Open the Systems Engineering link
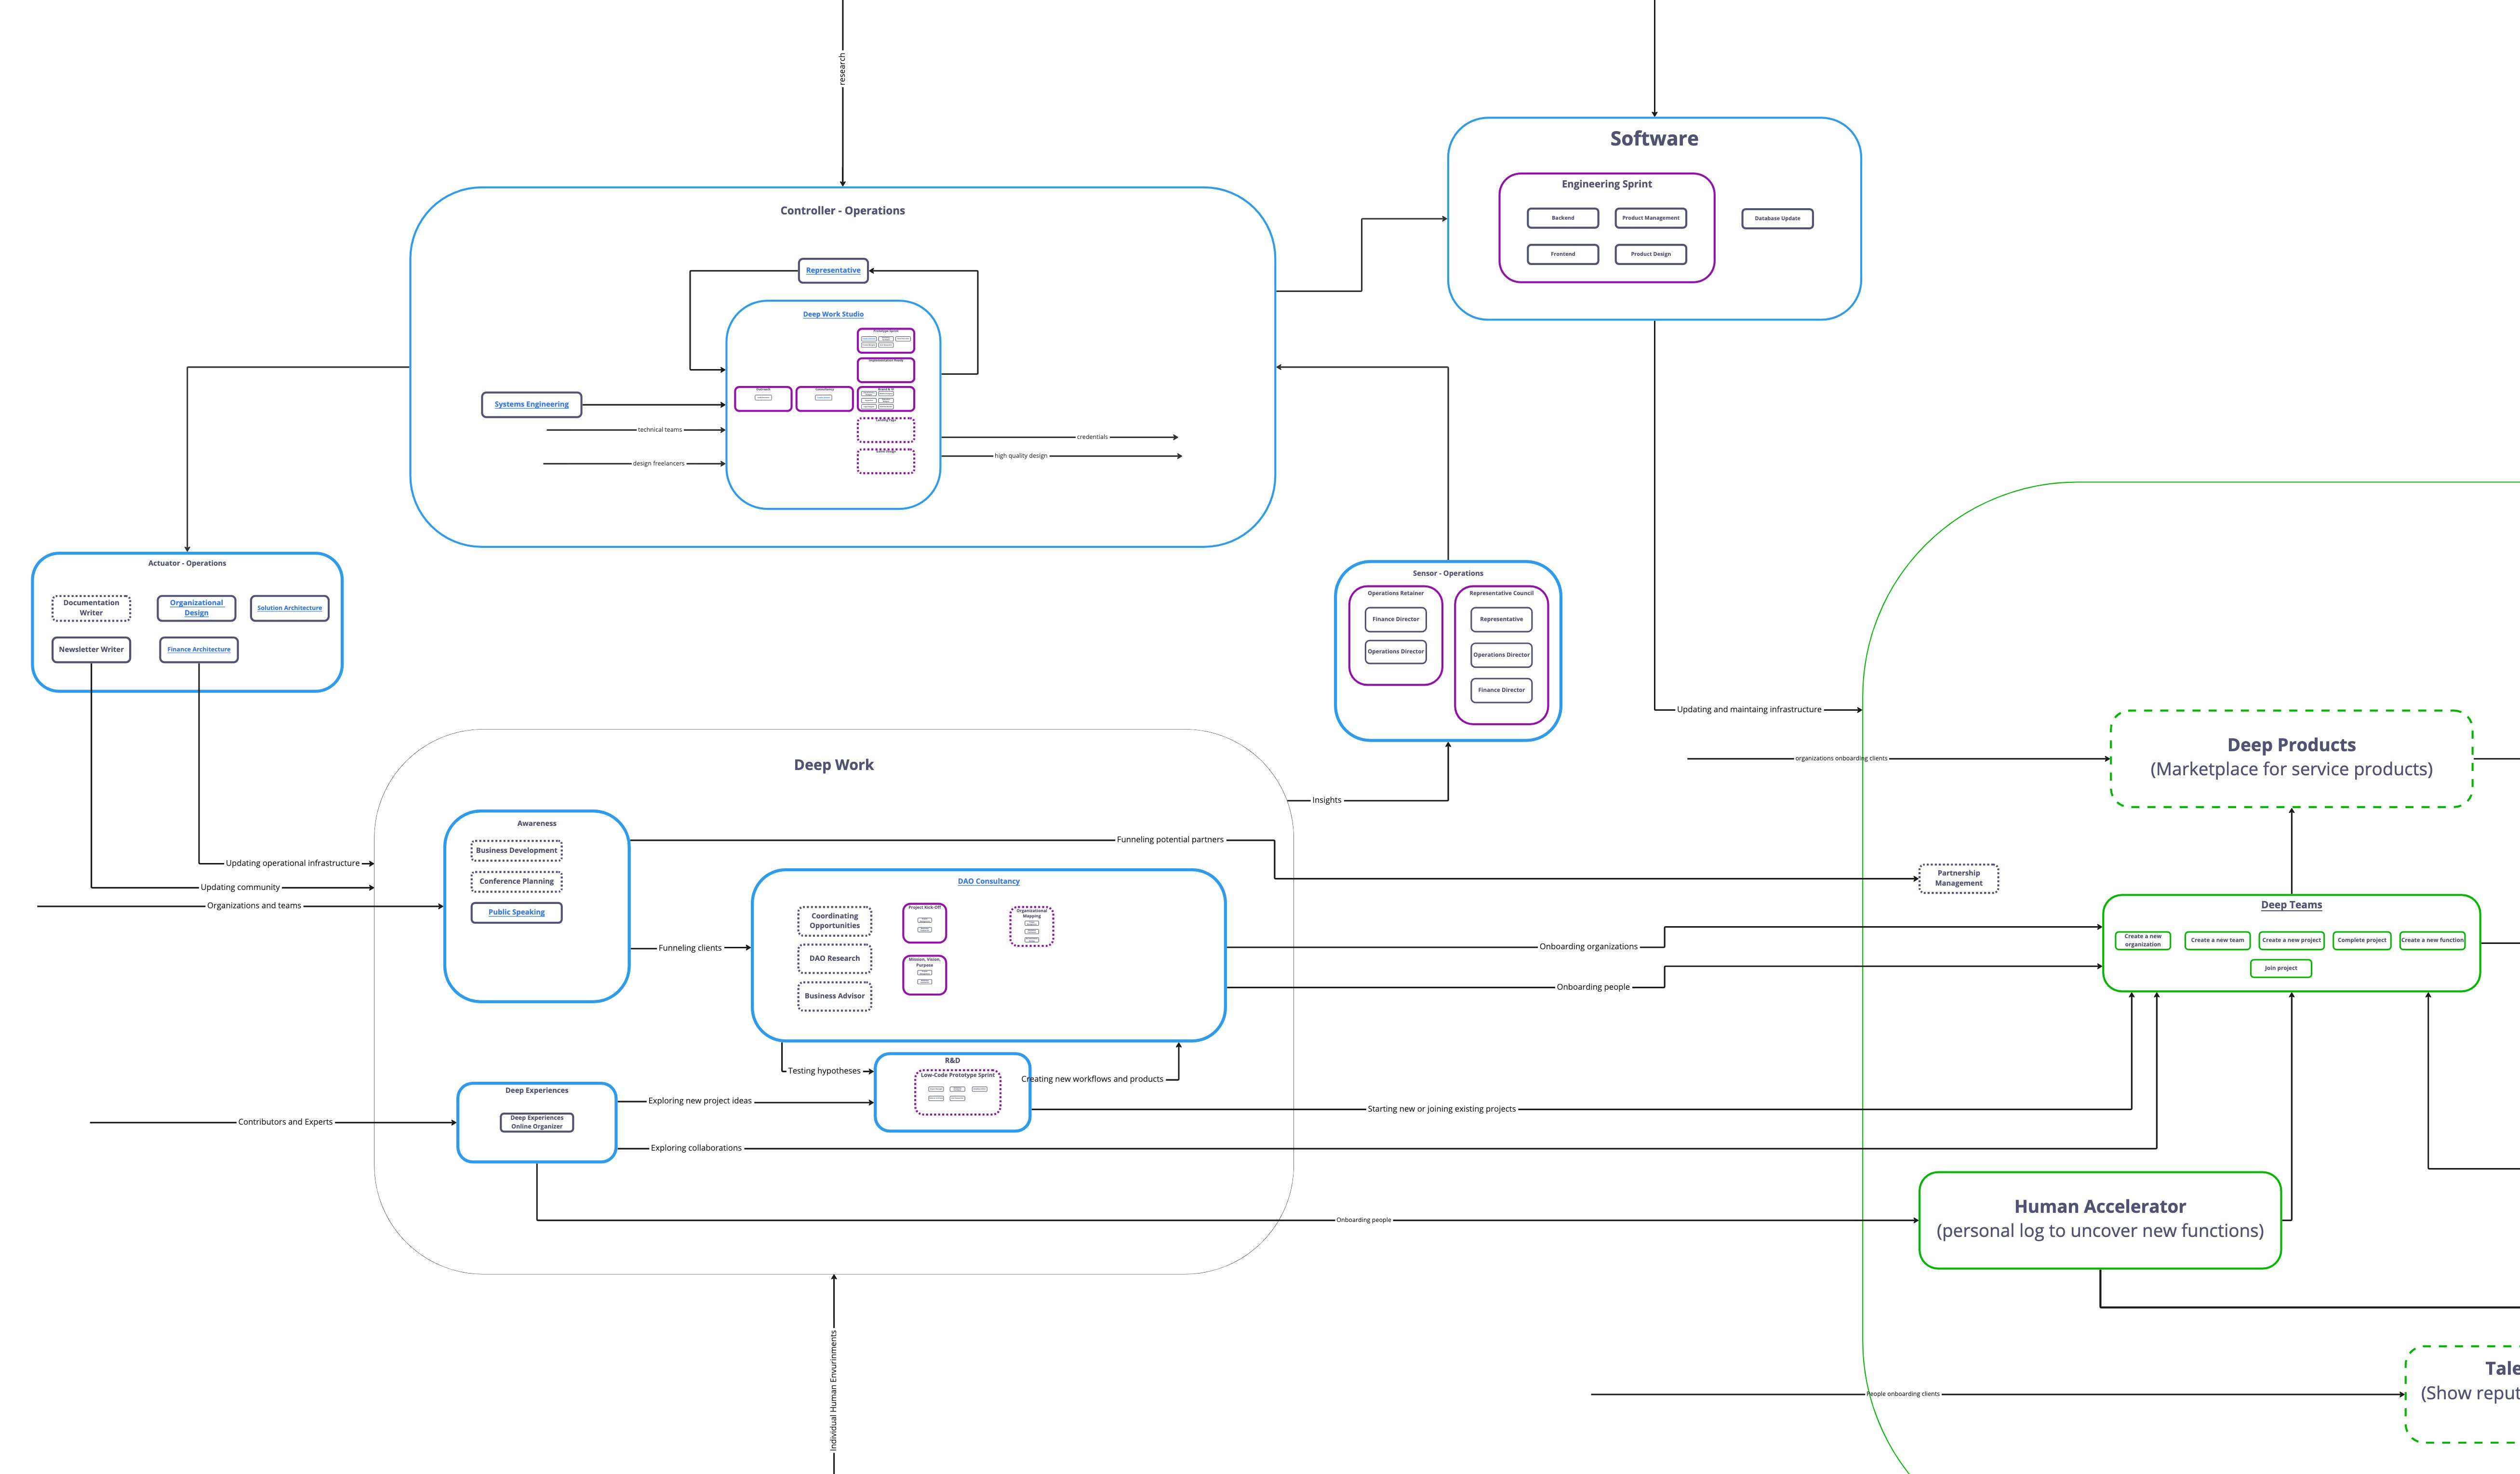Screen dimensions: 2520x1474 531,405
